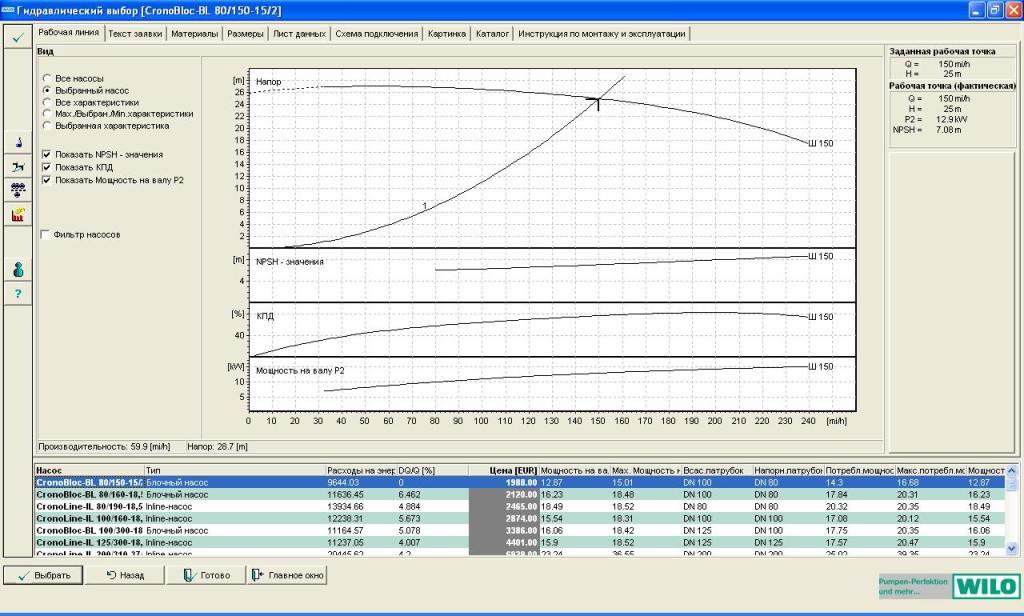Uncheck 'Показать КПД' checkbox
1024x616 pixels.
(46, 167)
